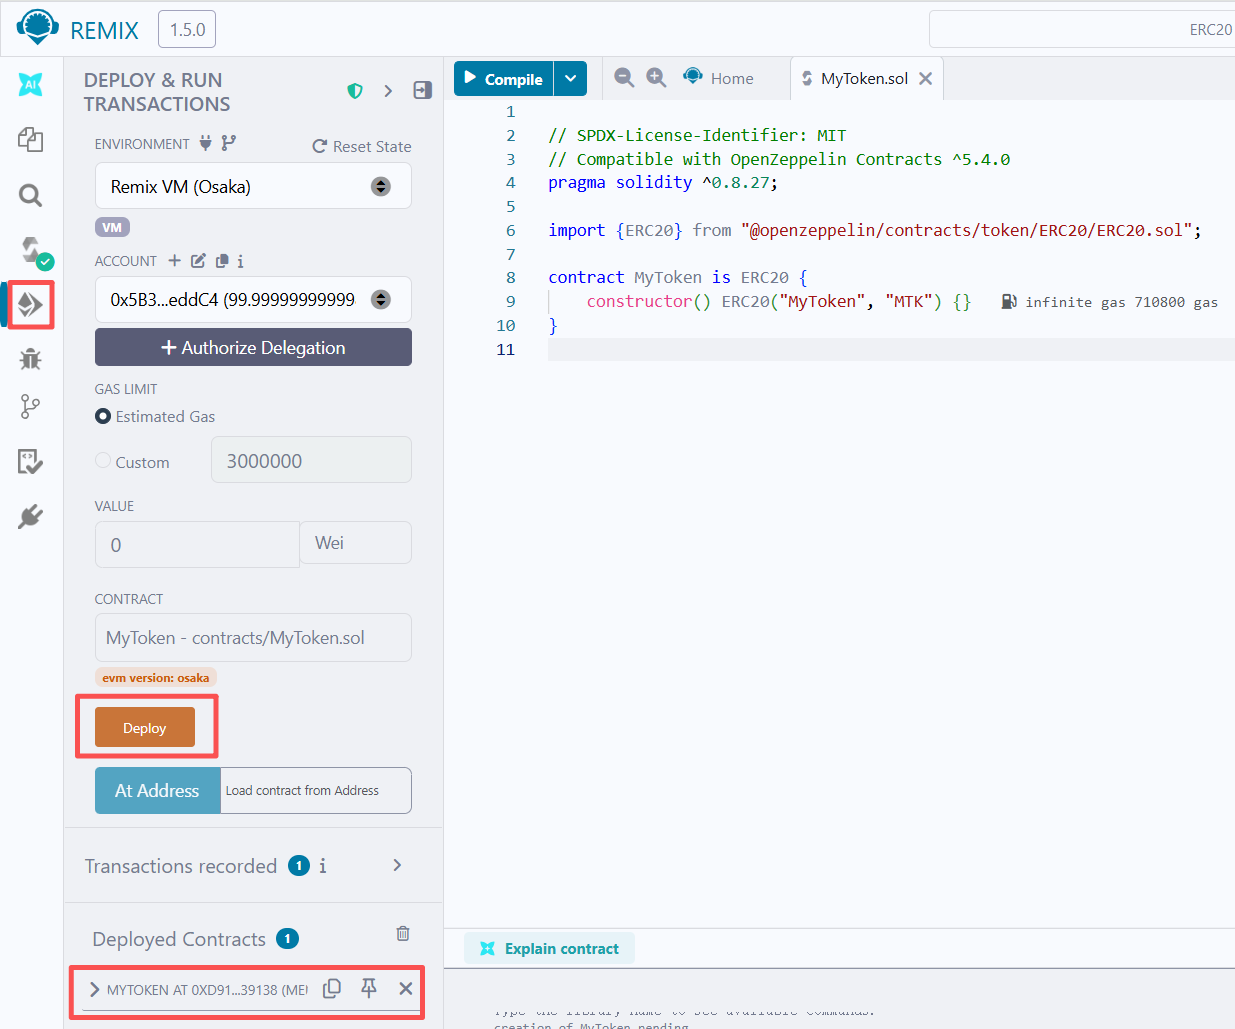Focus the VALUE amount input field
This screenshot has height=1029, width=1235.
(197, 544)
